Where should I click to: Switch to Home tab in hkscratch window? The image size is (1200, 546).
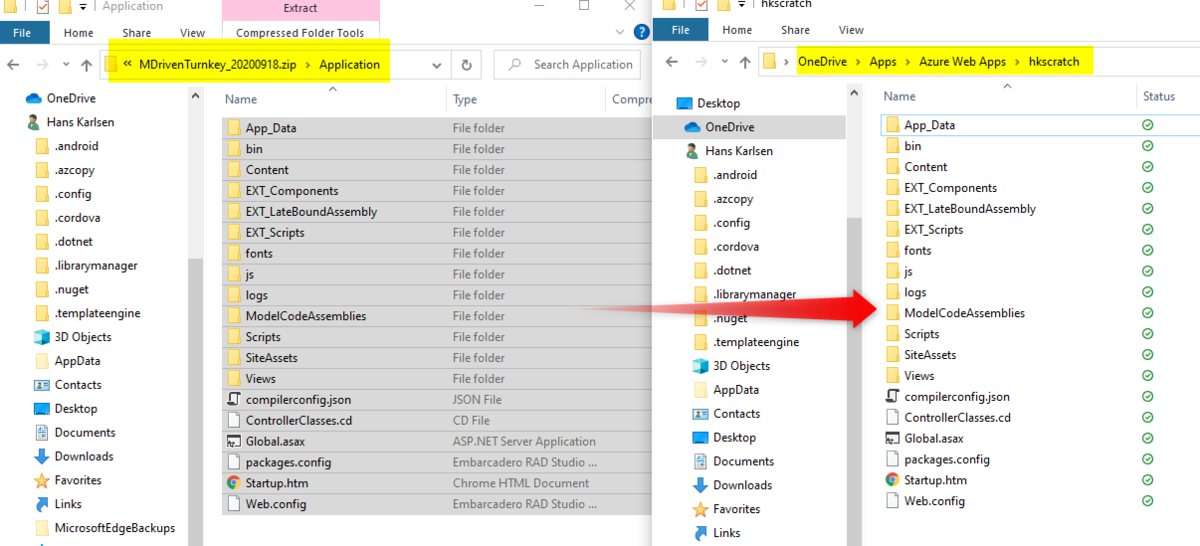[737, 30]
